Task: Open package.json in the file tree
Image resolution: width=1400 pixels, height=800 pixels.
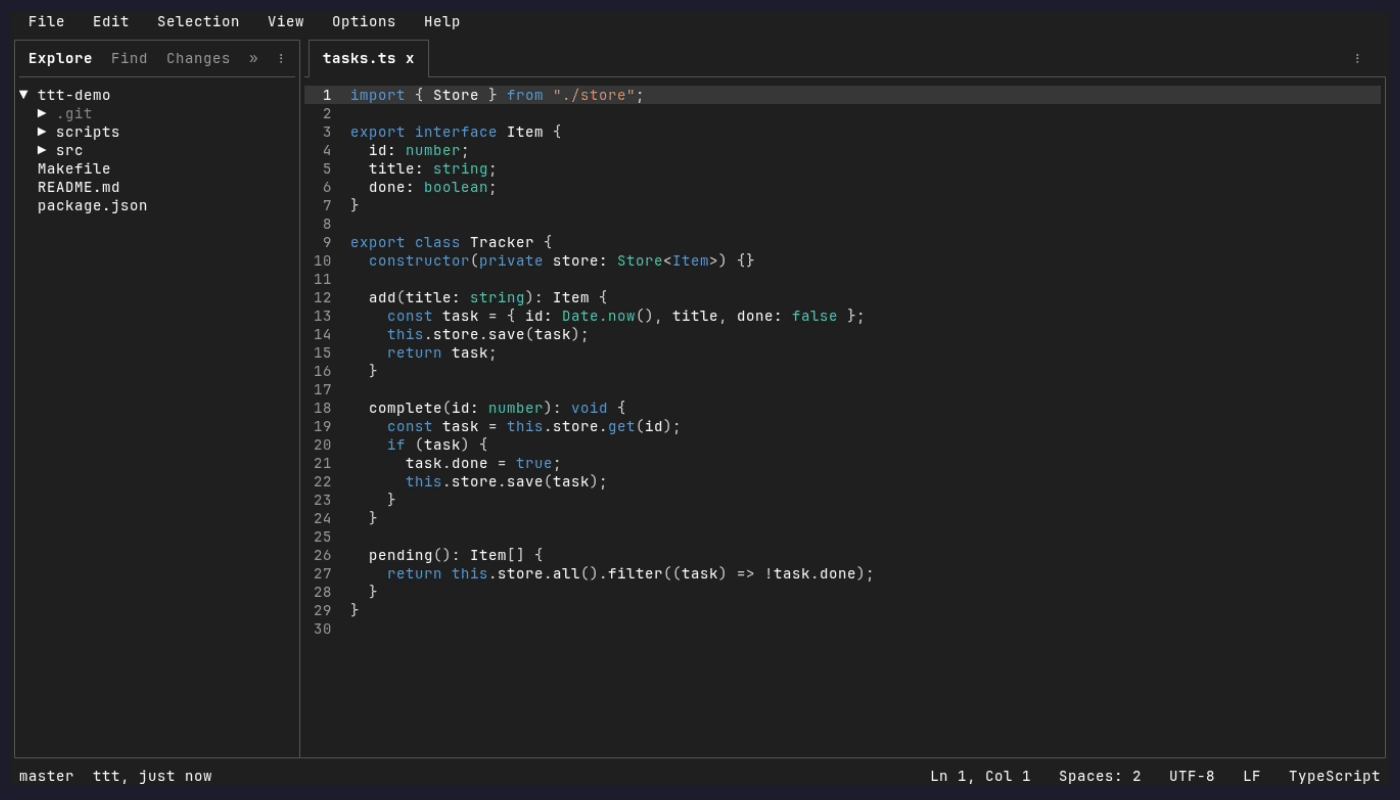Action: tap(92, 206)
